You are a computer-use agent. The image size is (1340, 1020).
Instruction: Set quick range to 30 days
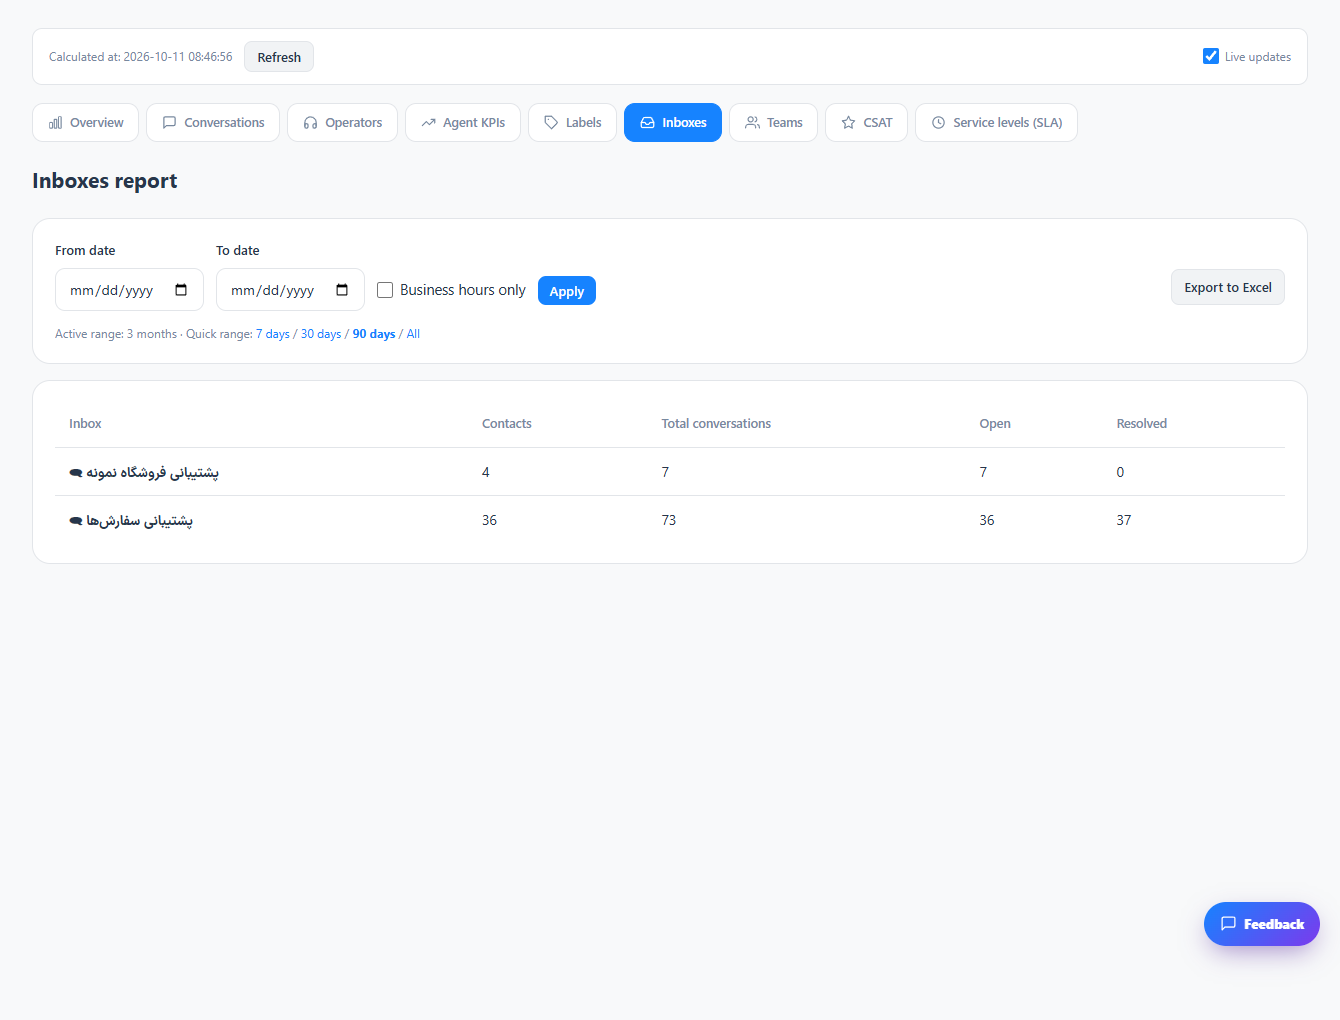pyautogui.click(x=321, y=334)
